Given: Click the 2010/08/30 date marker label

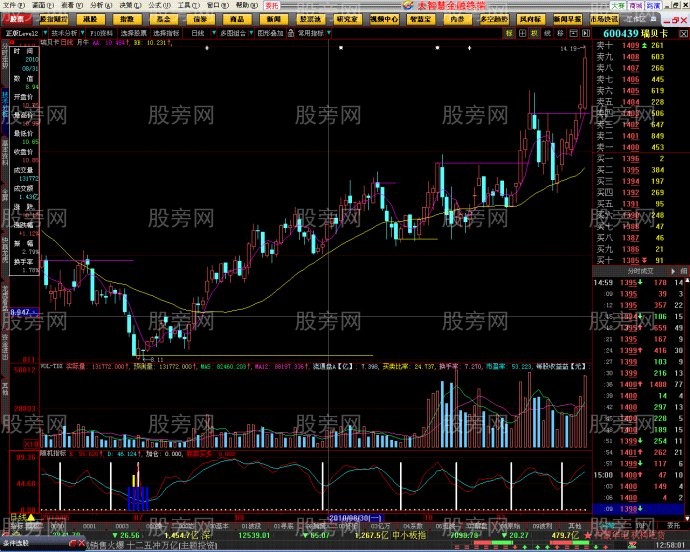Looking at the screenshot, I should pos(356,518).
